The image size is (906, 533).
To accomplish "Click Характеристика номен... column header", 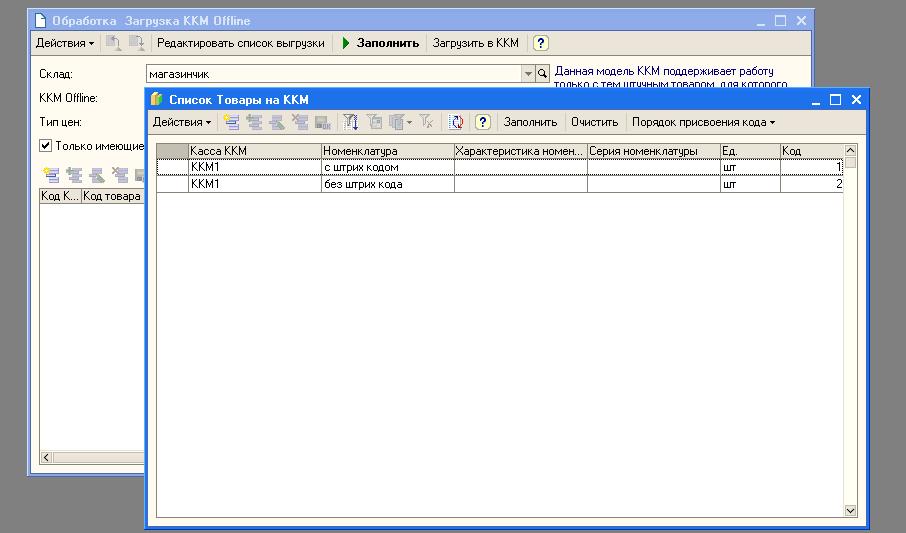I will (x=521, y=151).
